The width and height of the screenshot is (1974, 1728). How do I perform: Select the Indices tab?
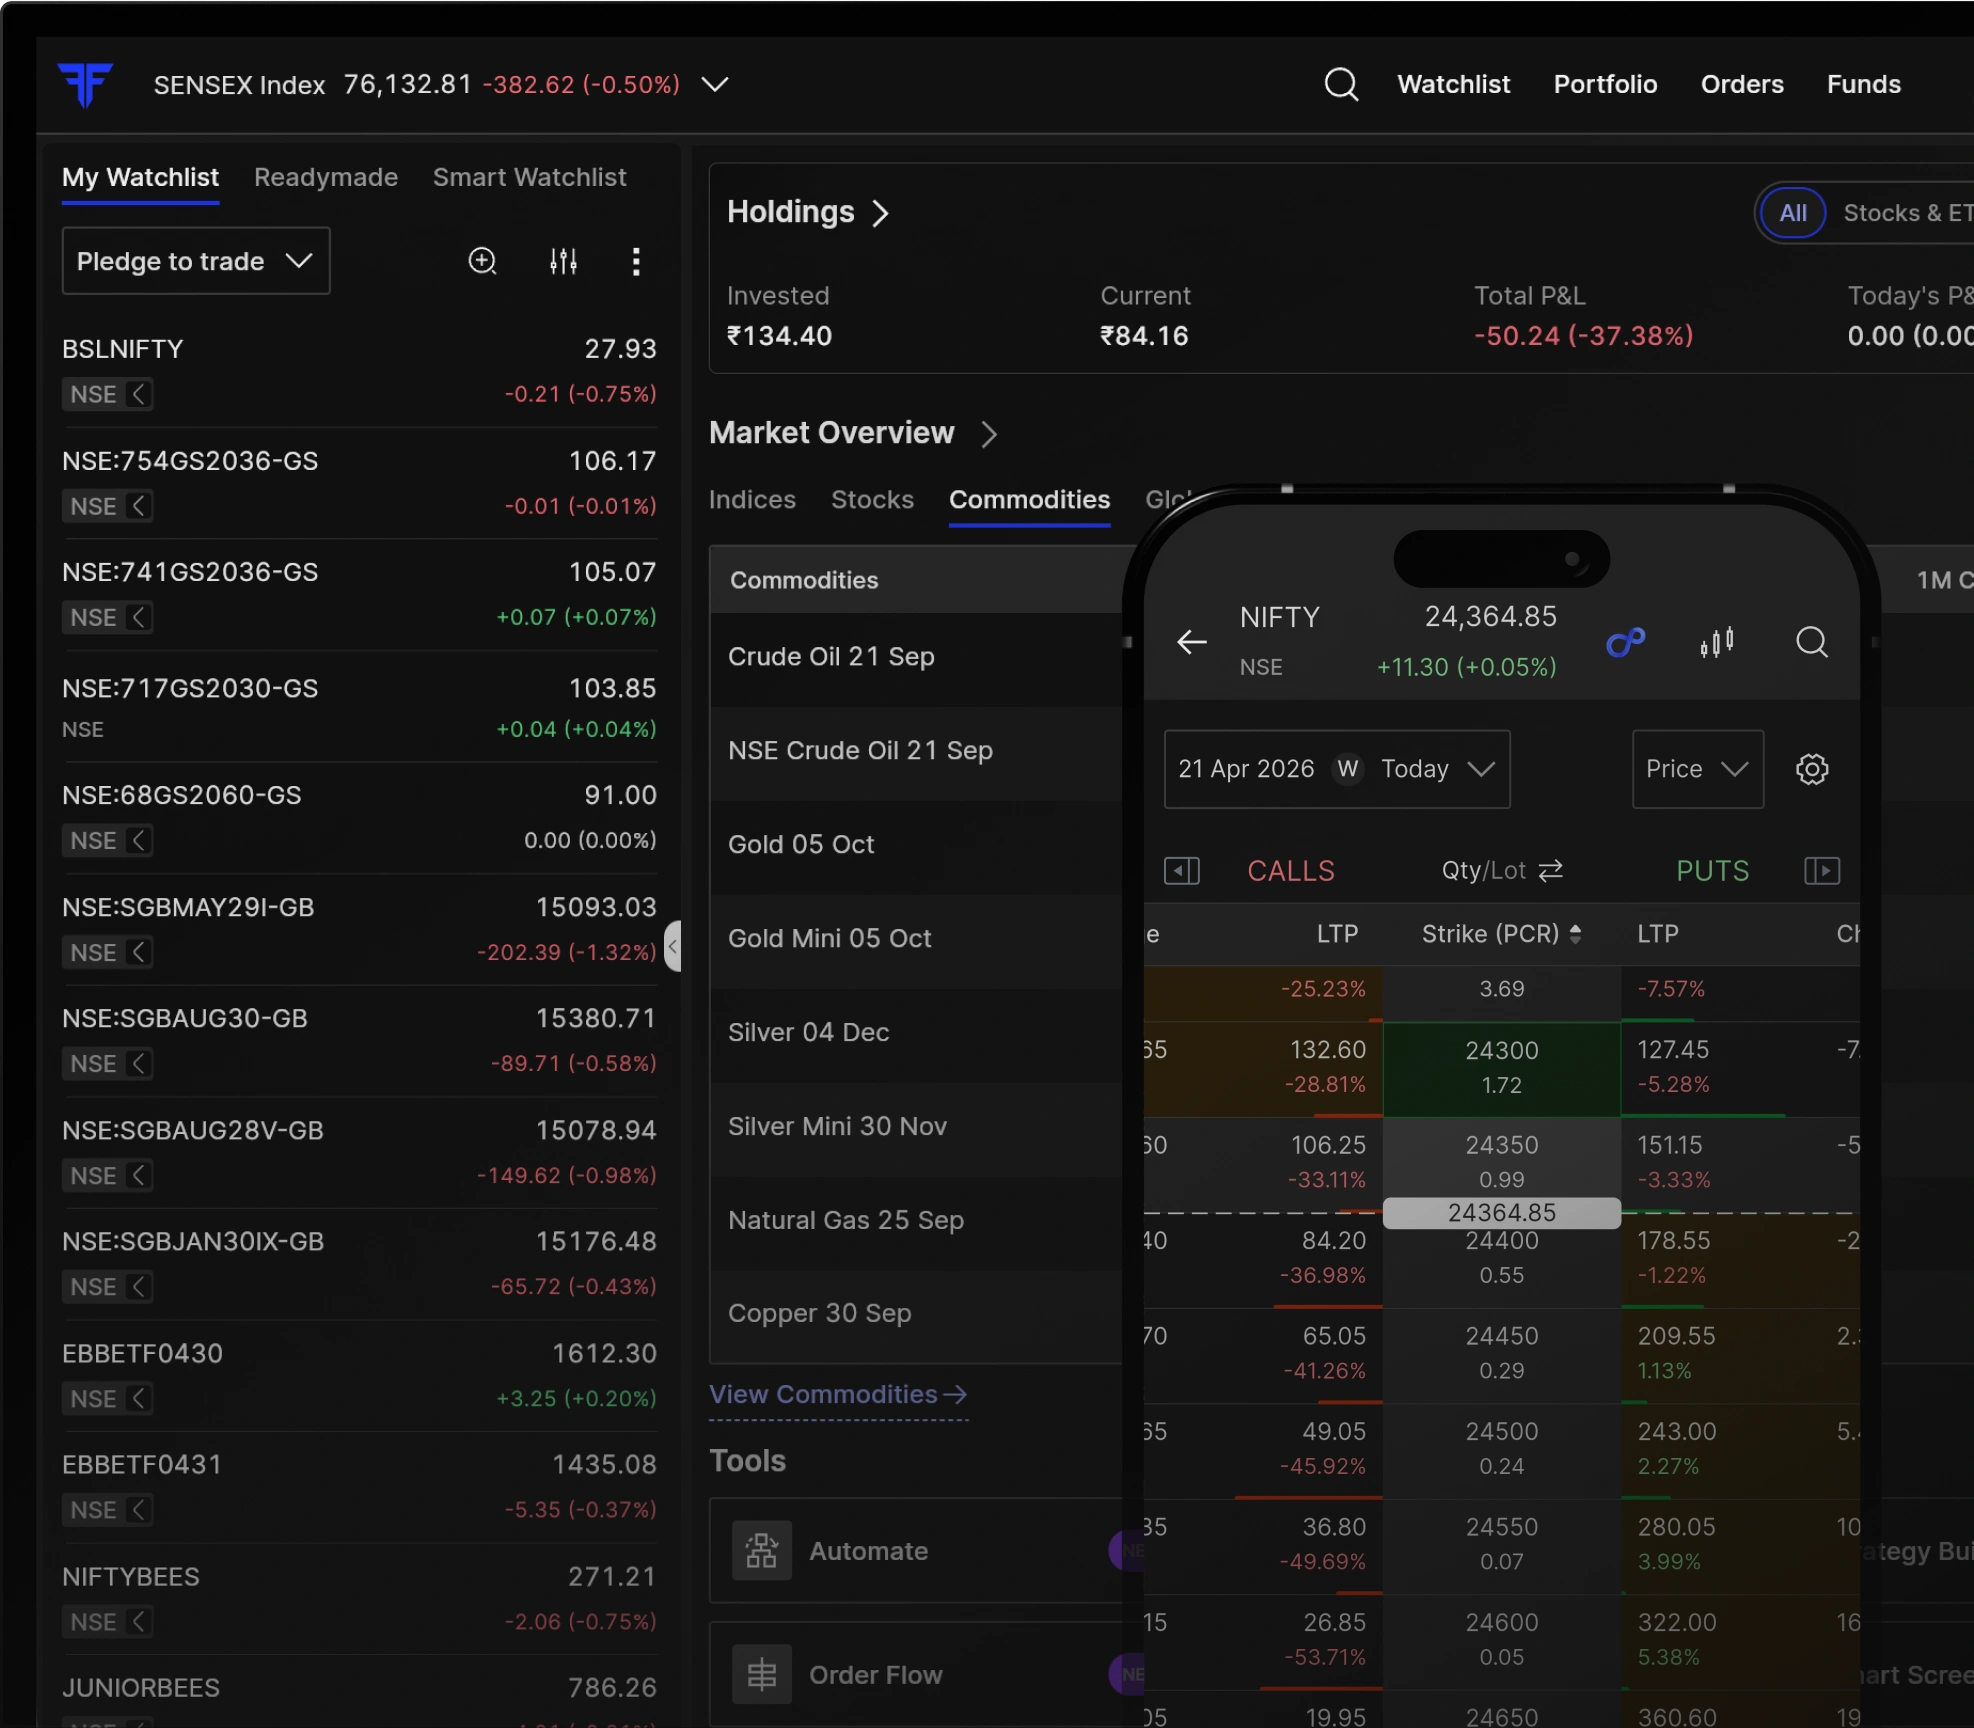click(752, 500)
